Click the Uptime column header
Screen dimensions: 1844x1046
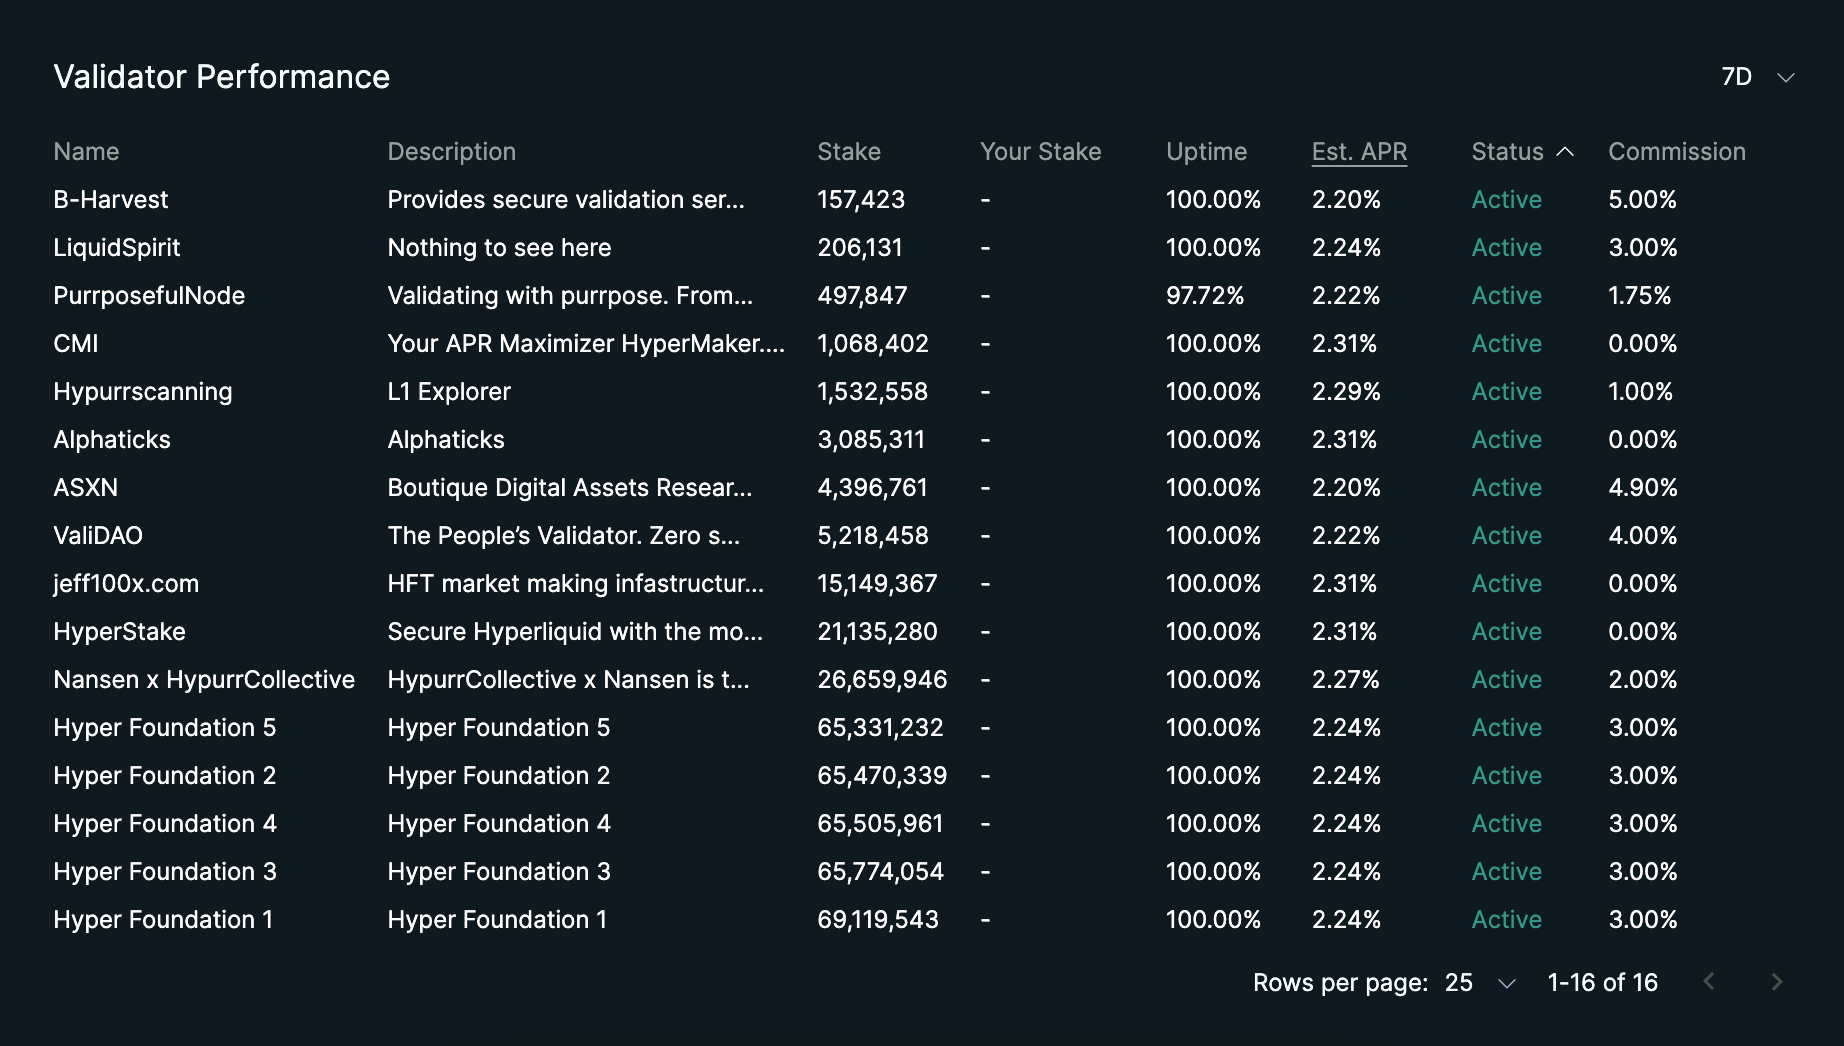tap(1206, 152)
